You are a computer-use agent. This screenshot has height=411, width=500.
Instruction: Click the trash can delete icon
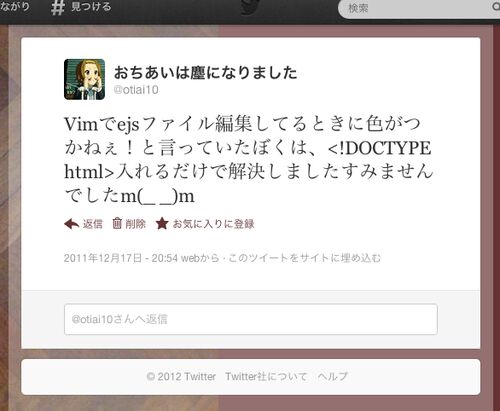(117, 223)
